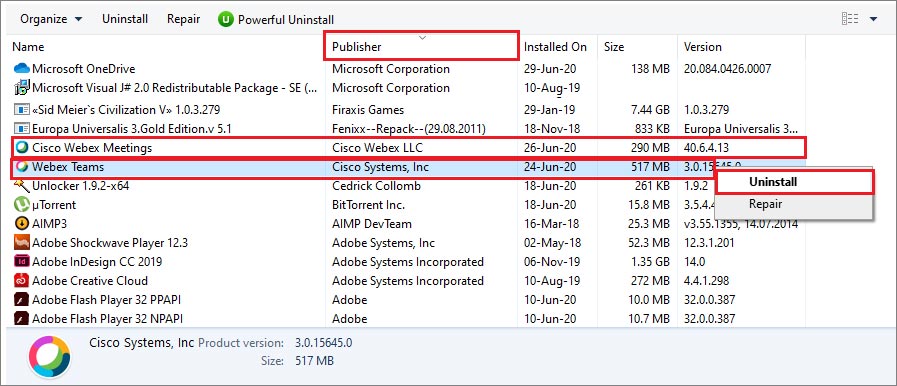Click the Microsoft OneDrive cloud icon

click(x=22, y=69)
